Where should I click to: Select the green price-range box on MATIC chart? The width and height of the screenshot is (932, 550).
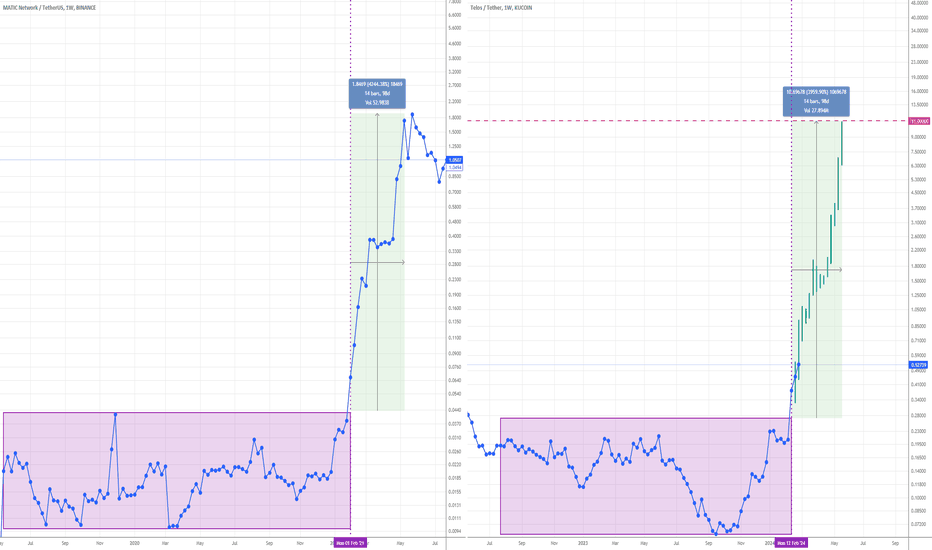click(377, 262)
